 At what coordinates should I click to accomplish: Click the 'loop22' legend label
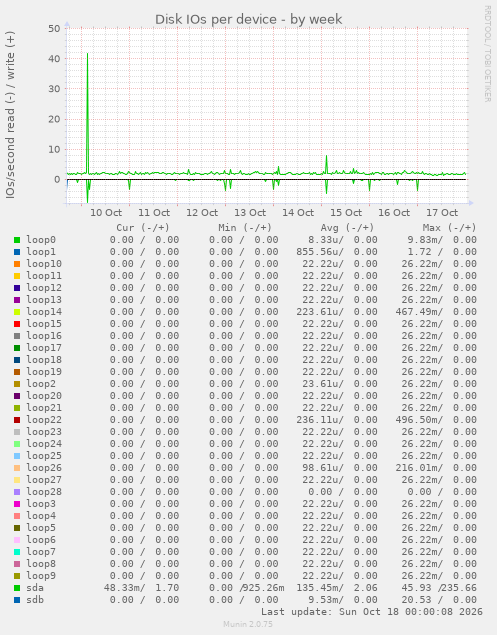point(44,420)
